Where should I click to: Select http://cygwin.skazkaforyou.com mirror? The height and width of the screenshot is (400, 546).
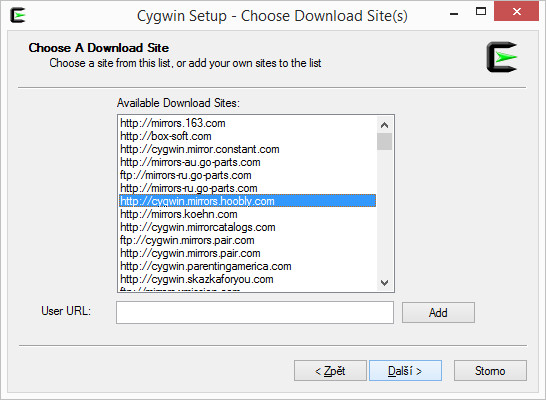[x=248, y=279]
